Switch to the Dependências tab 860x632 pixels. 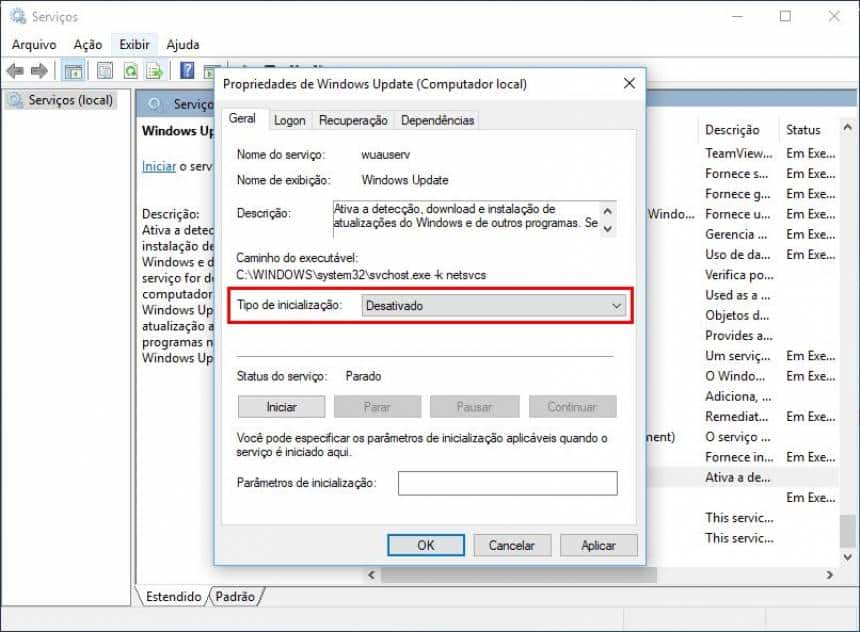(x=437, y=120)
